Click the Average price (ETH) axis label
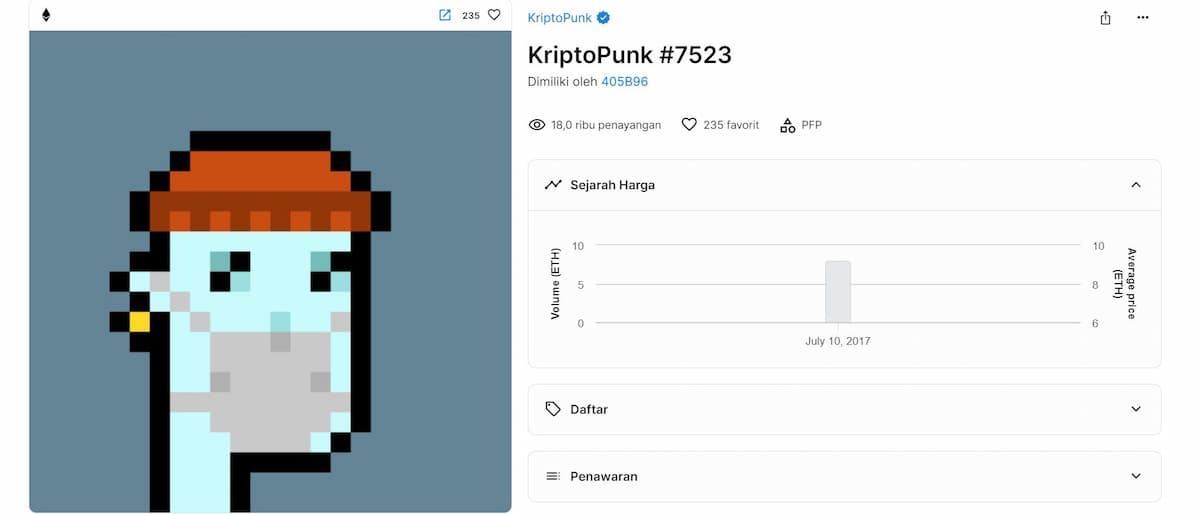1200x514 pixels. pyautogui.click(x=1126, y=284)
